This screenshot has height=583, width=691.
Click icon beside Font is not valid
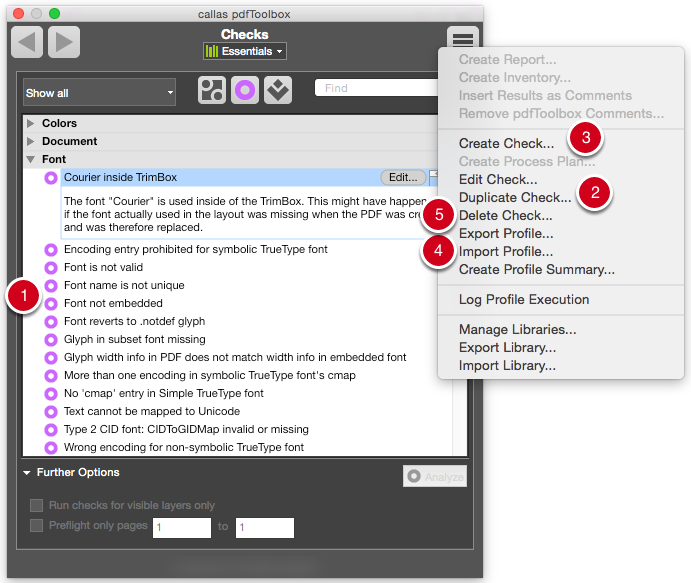(51, 268)
